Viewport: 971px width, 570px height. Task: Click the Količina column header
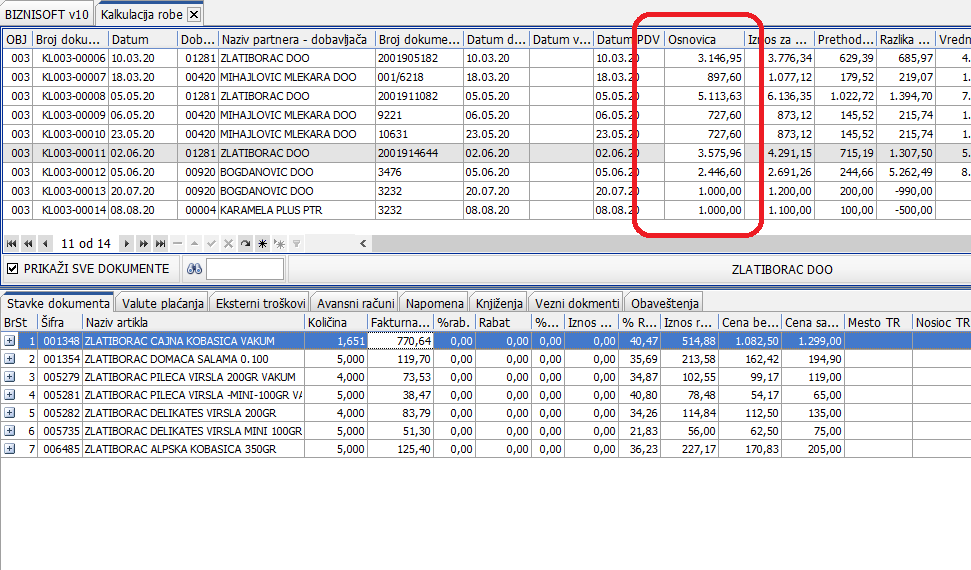click(x=336, y=322)
